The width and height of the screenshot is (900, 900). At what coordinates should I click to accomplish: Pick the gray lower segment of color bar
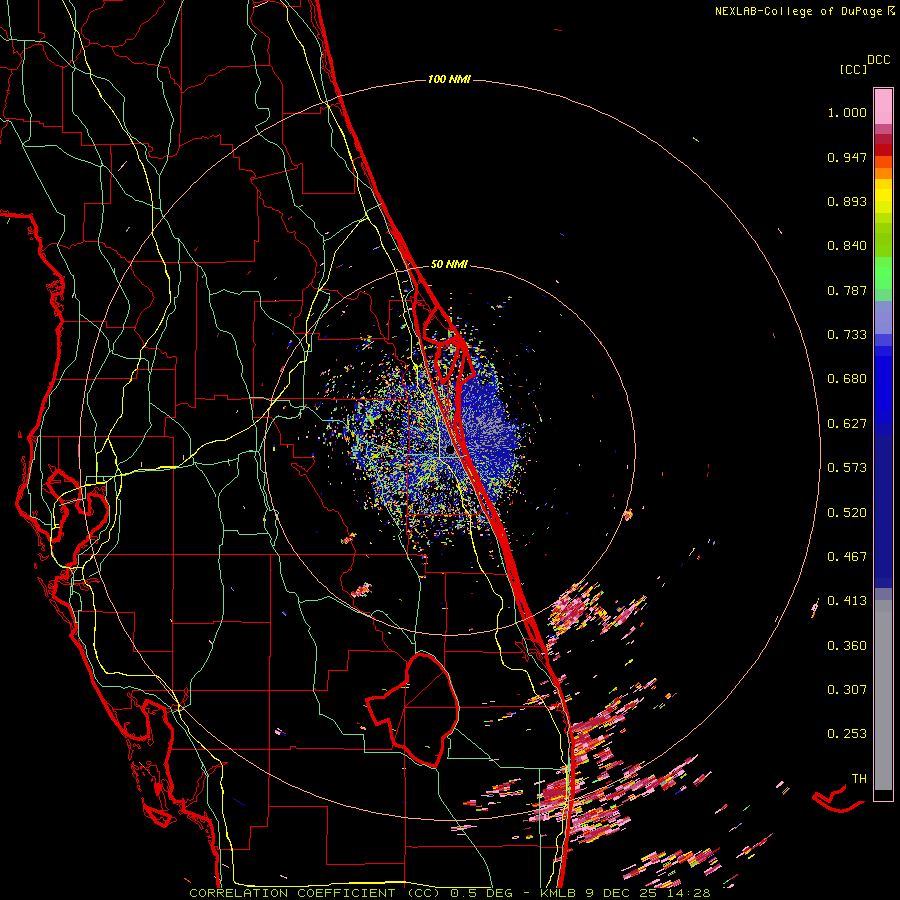pos(883,695)
